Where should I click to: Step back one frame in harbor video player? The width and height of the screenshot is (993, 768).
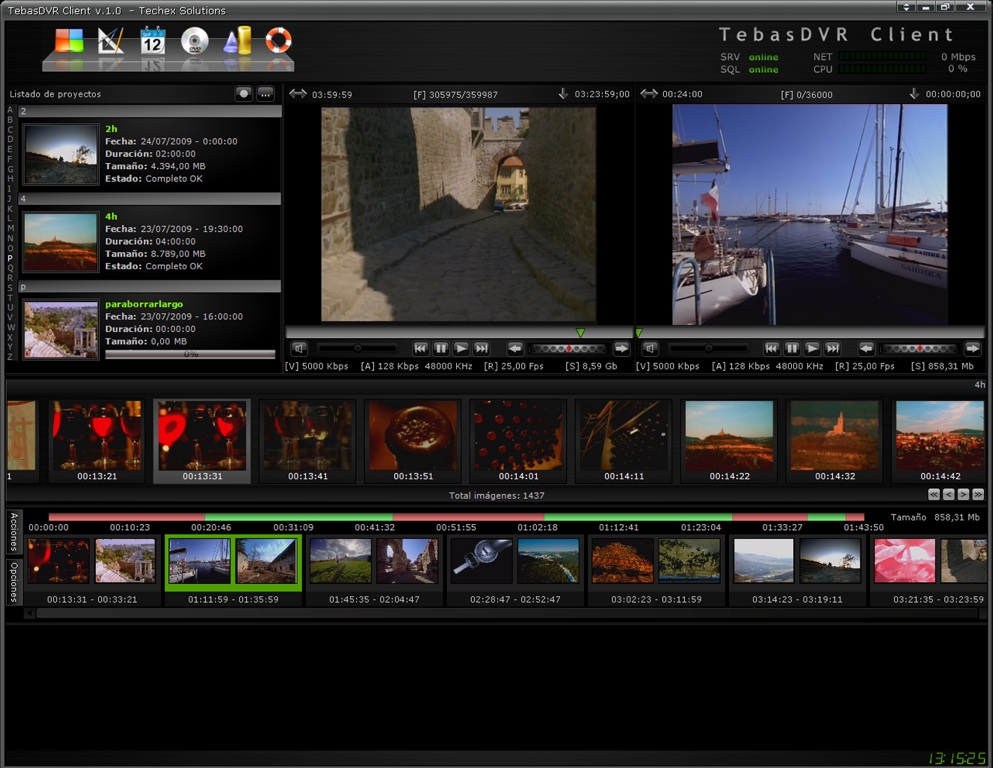866,348
